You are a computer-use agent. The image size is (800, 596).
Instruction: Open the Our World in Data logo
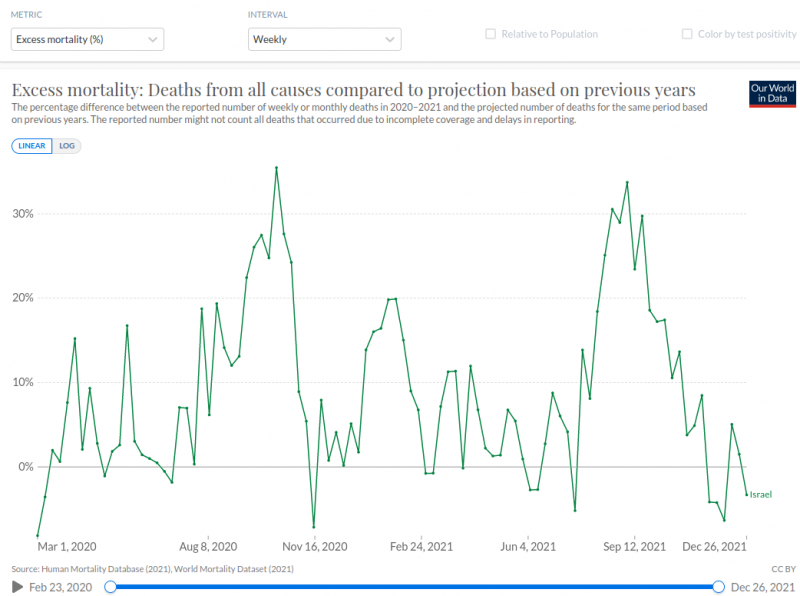coord(771,93)
